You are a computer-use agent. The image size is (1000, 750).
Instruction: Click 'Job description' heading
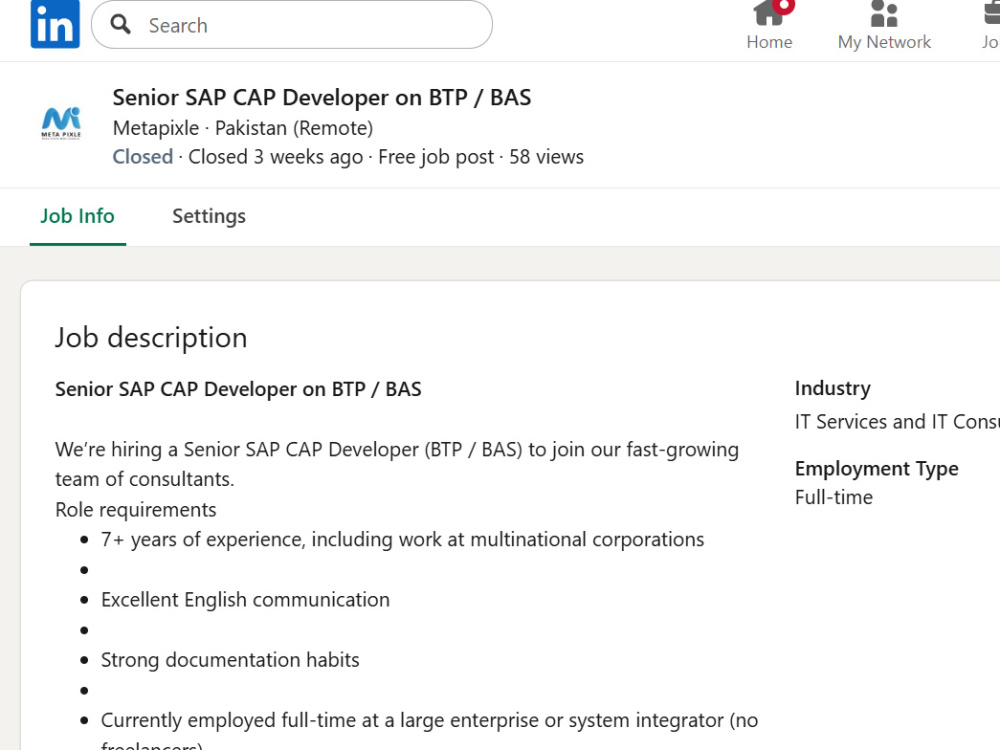tap(151, 337)
